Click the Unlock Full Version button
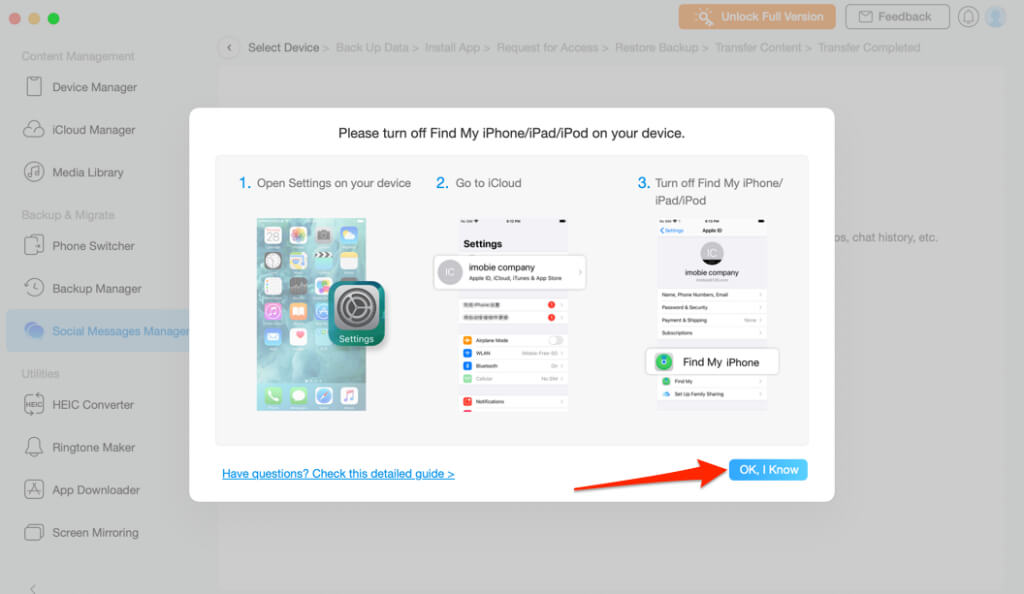The height and width of the screenshot is (594, 1024). (757, 17)
